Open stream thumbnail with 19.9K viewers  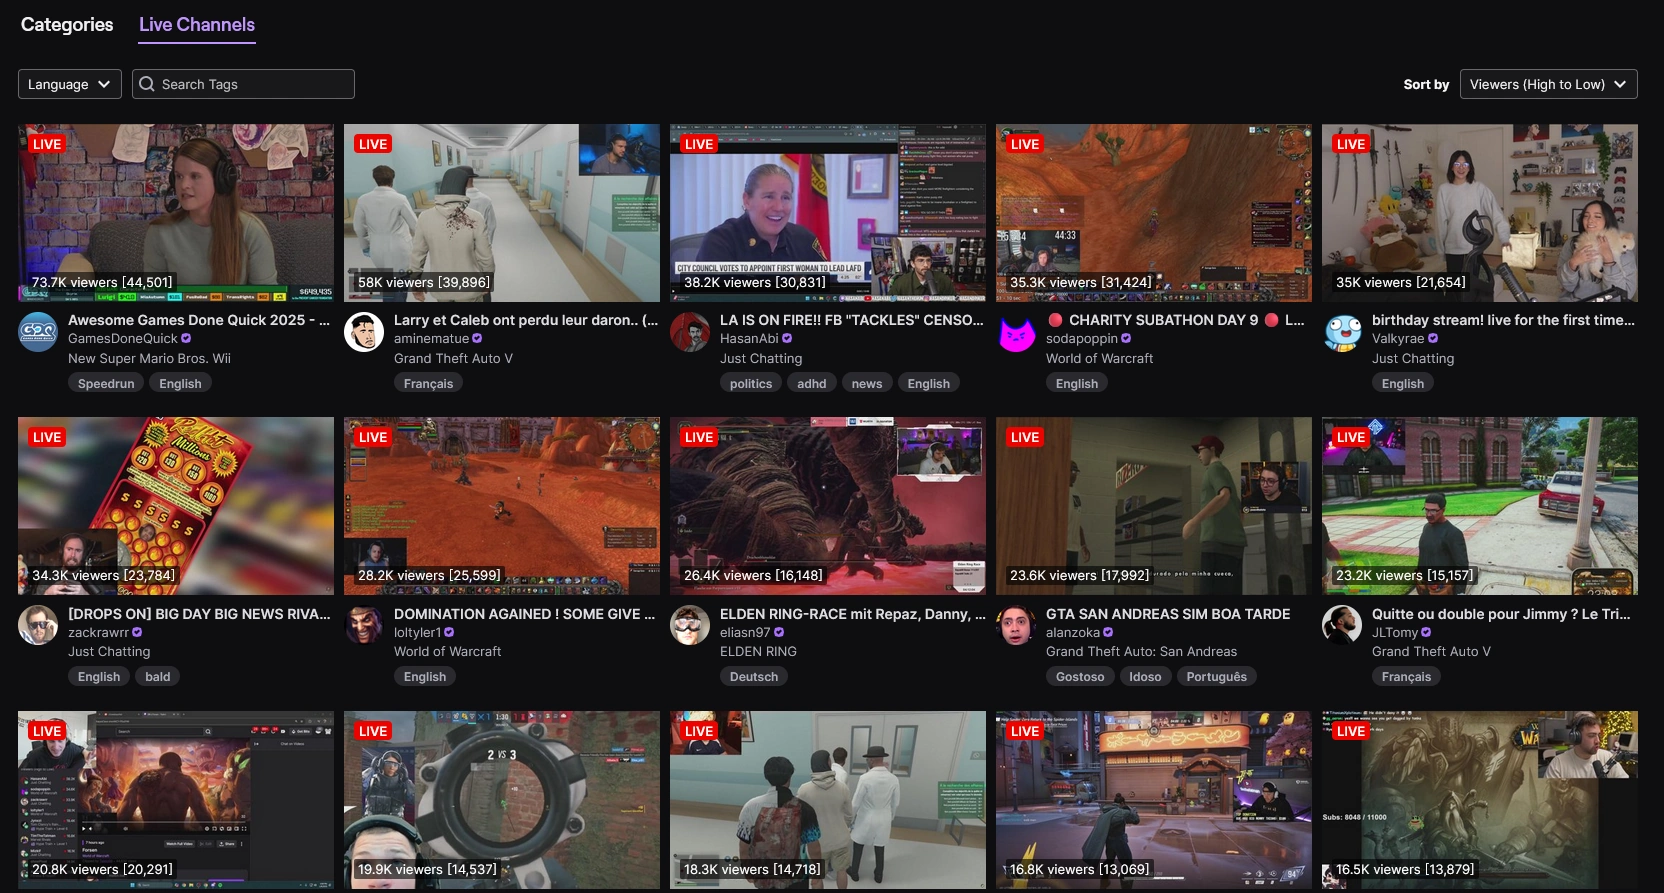pos(502,800)
